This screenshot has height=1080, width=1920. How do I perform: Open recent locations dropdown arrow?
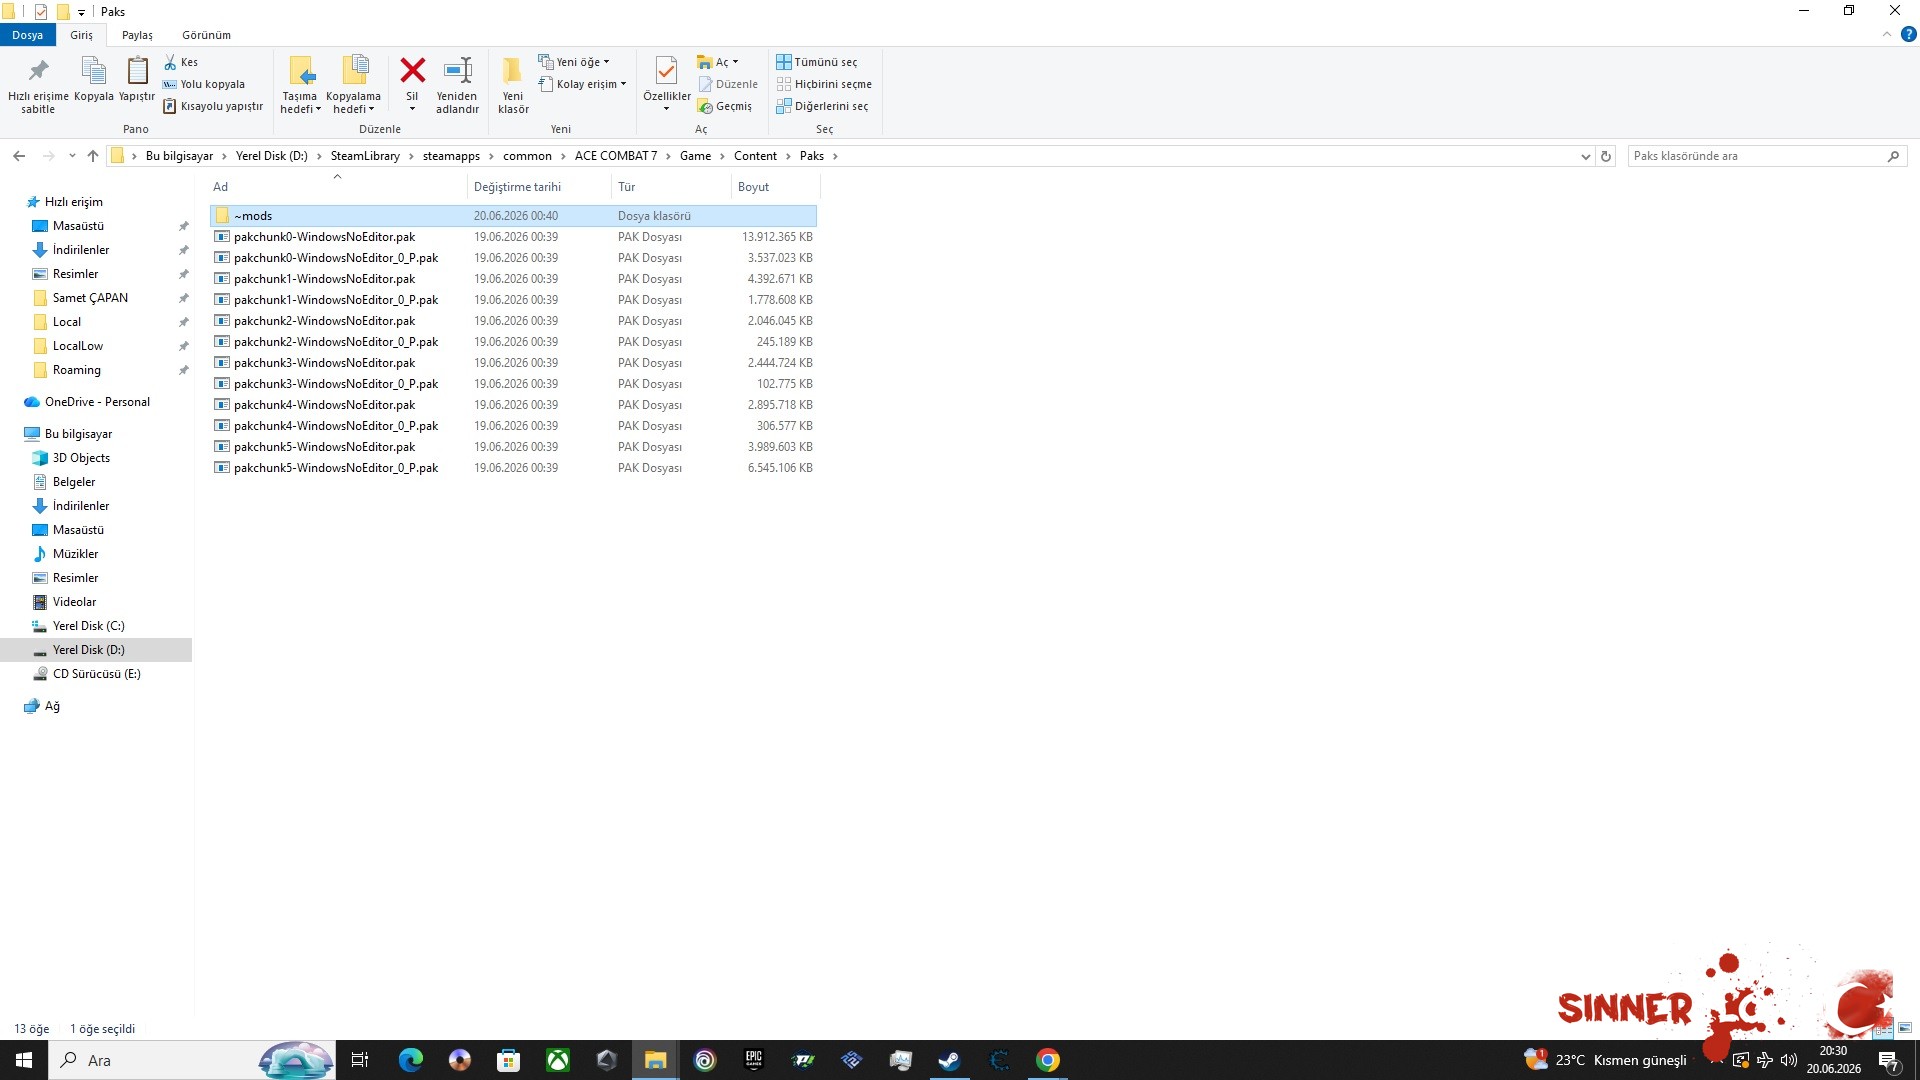click(72, 156)
